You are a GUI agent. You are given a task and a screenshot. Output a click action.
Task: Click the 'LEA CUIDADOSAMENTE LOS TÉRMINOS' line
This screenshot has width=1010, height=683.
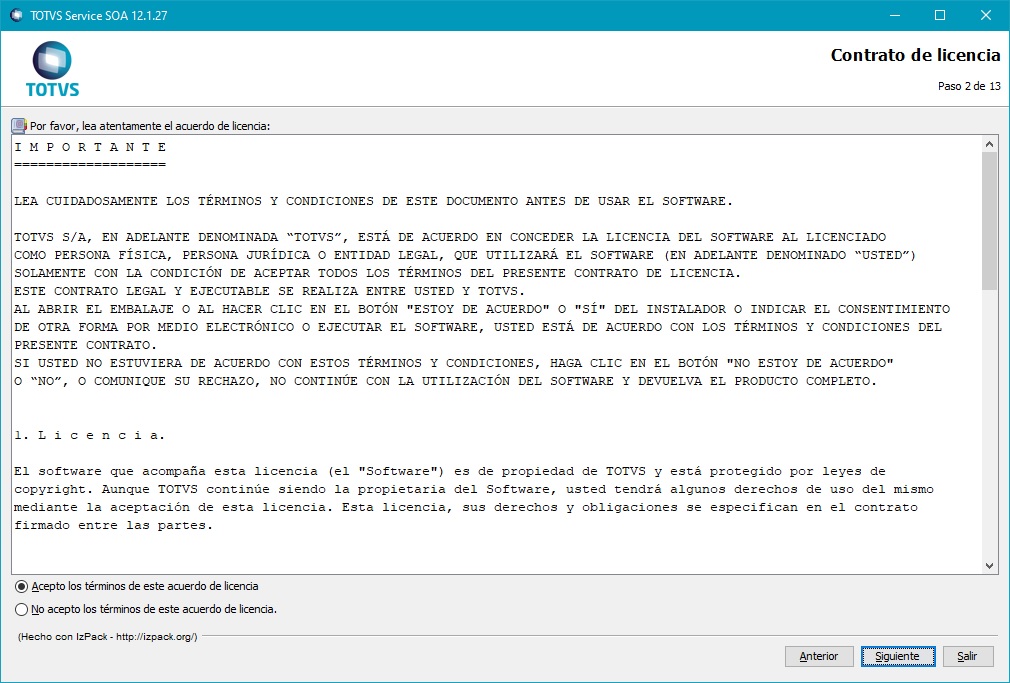point(374,201)
